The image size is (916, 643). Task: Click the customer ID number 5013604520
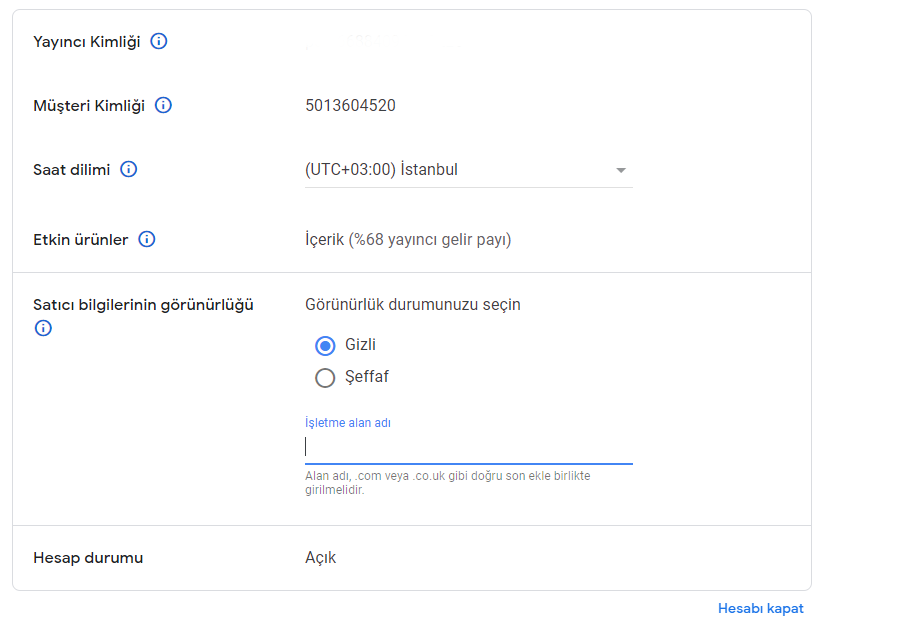coord(351,106)
